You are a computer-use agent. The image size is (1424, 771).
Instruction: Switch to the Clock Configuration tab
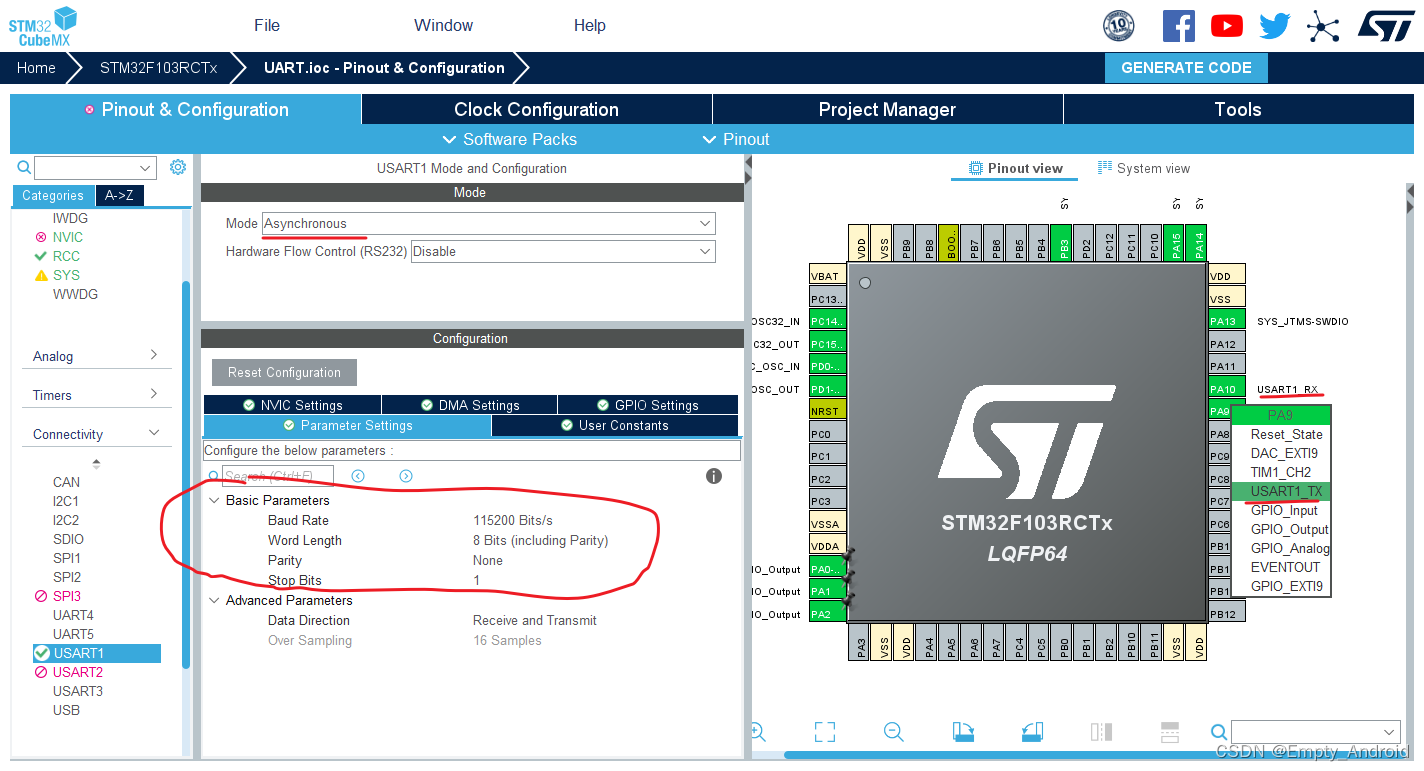(536, 110)
